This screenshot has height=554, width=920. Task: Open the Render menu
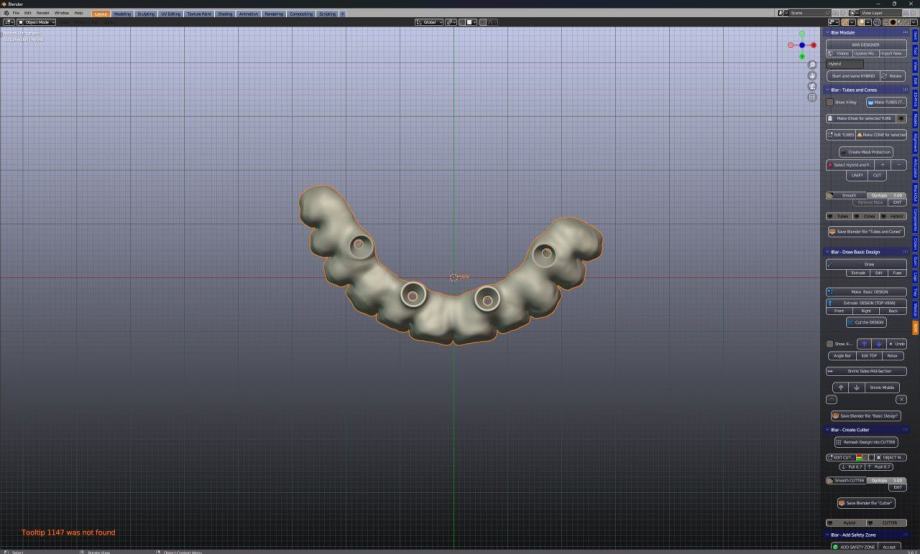pos(43,13)
